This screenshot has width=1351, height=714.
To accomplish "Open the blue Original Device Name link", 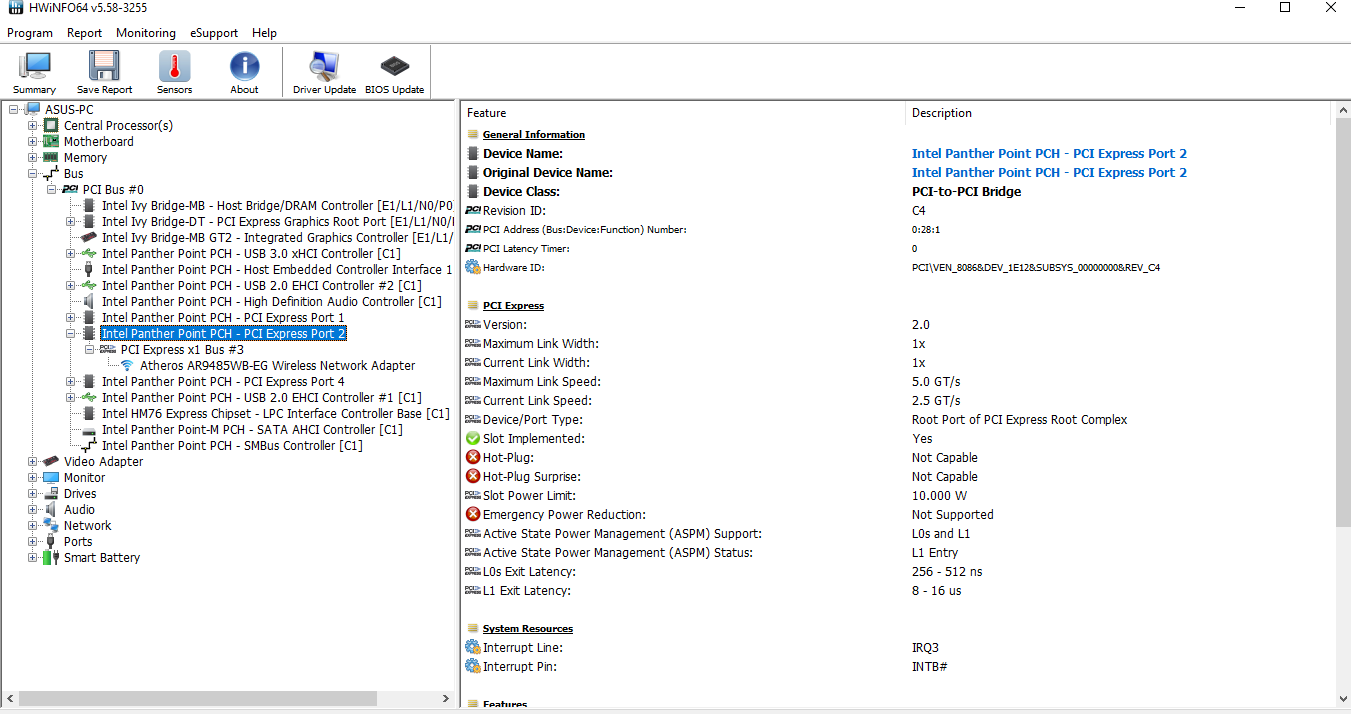I will pyautogui.click(x=1049, y=172).
